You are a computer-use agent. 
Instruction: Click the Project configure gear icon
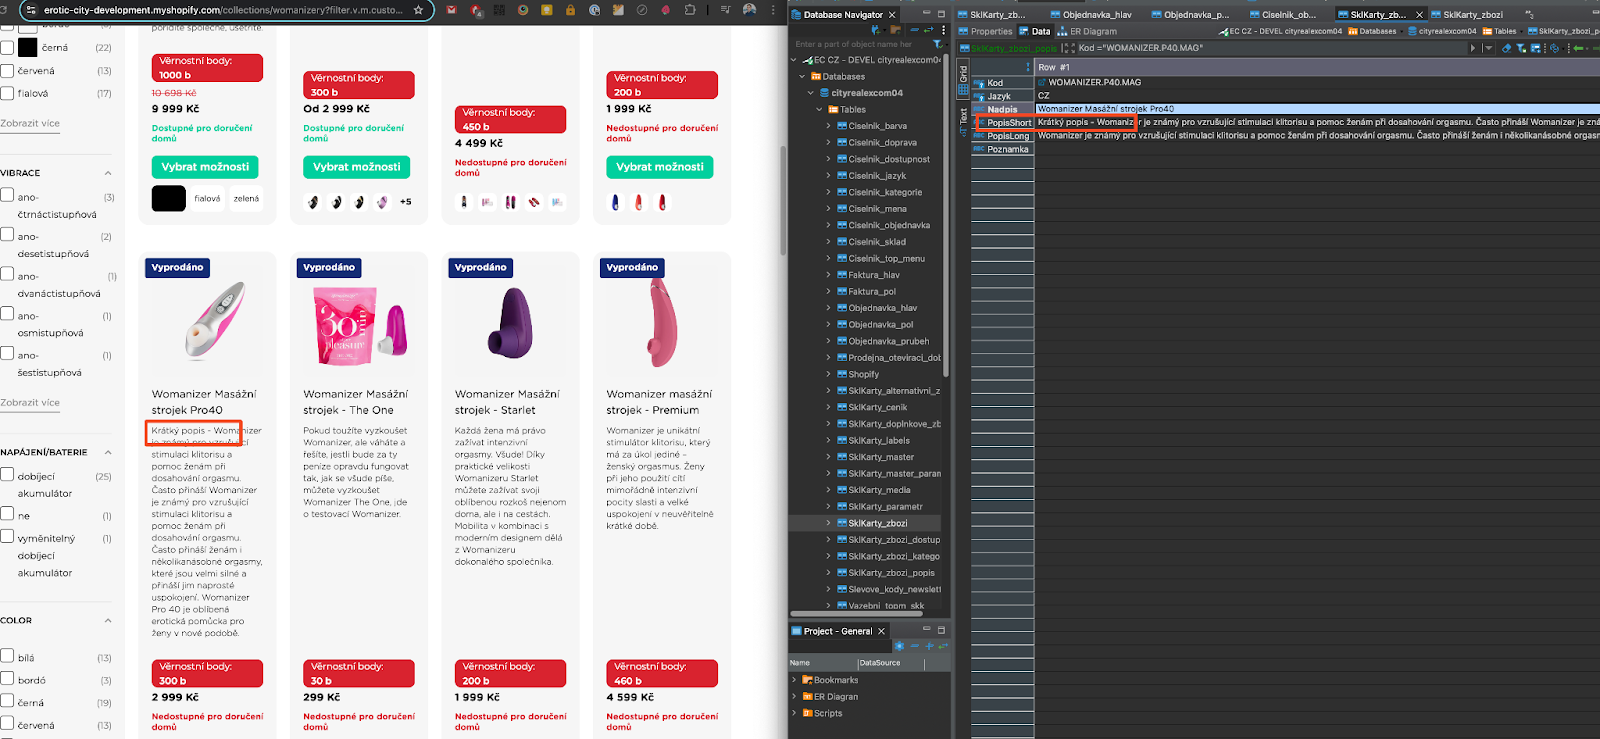coord(899,646)
